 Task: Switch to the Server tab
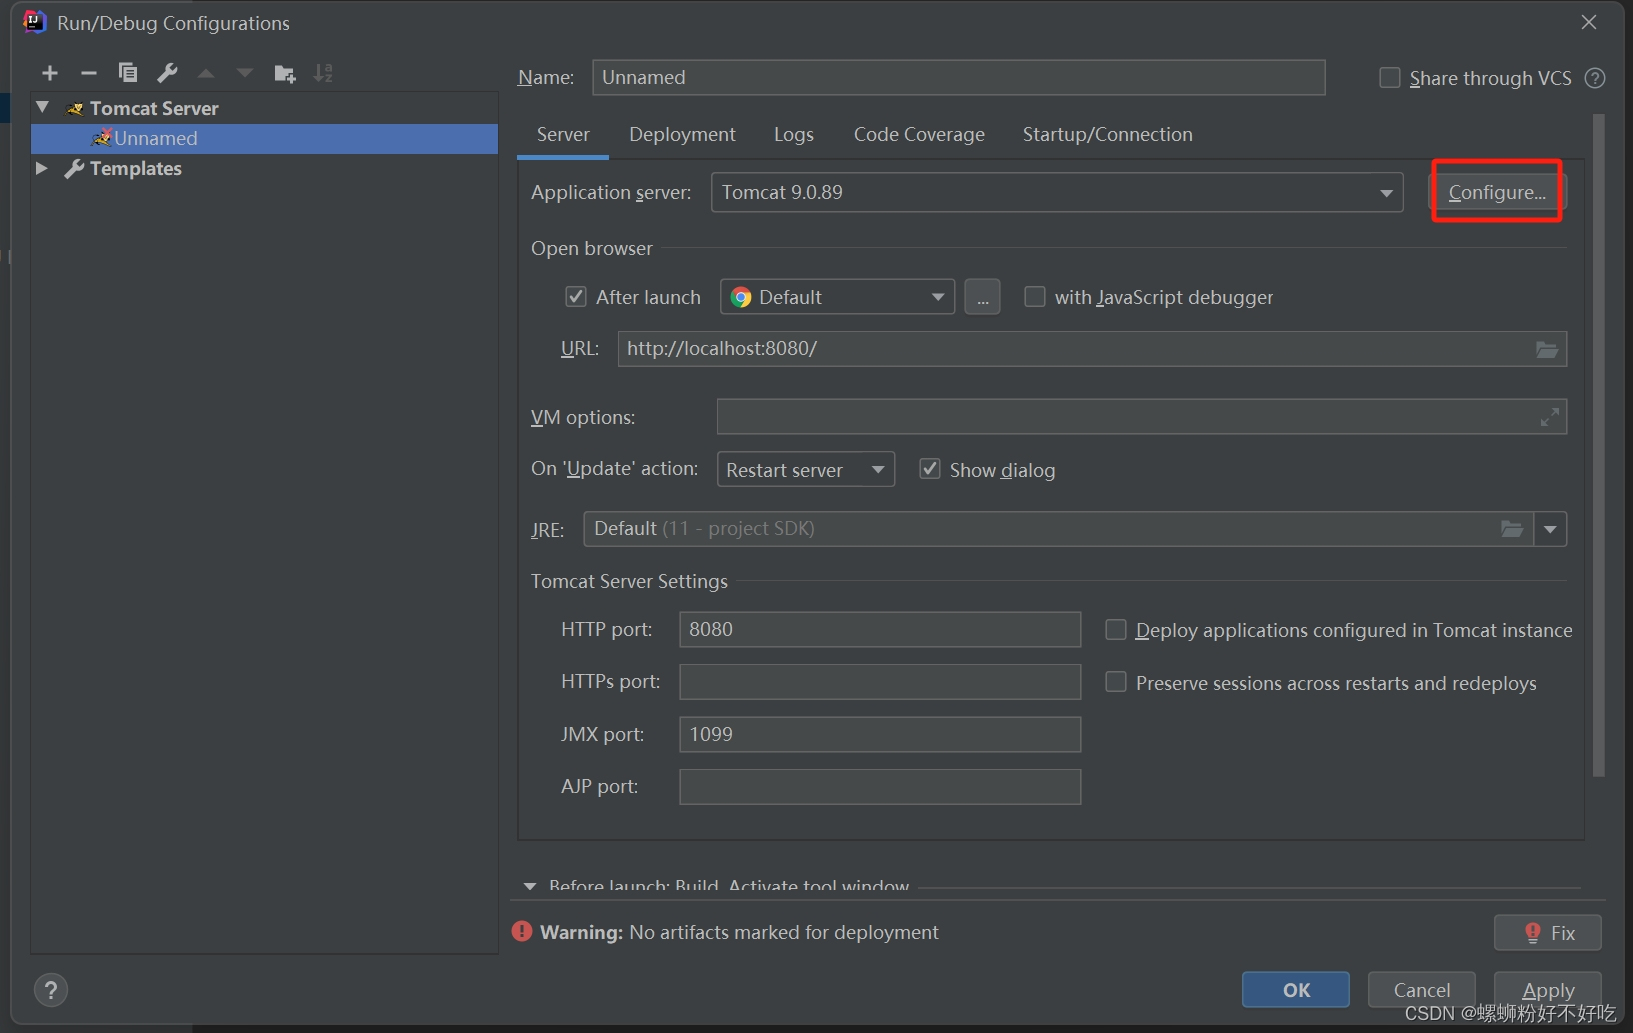(563, 134)
